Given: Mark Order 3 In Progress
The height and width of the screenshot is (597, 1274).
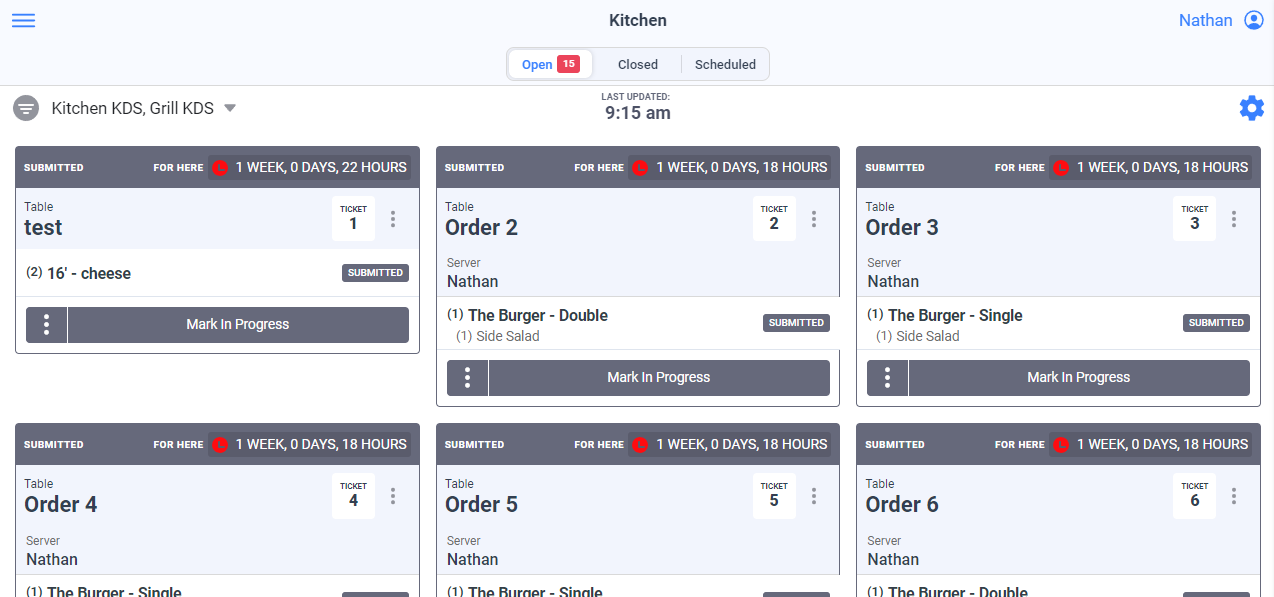Looking at the screenshot, I should [x=1079, y=378].
